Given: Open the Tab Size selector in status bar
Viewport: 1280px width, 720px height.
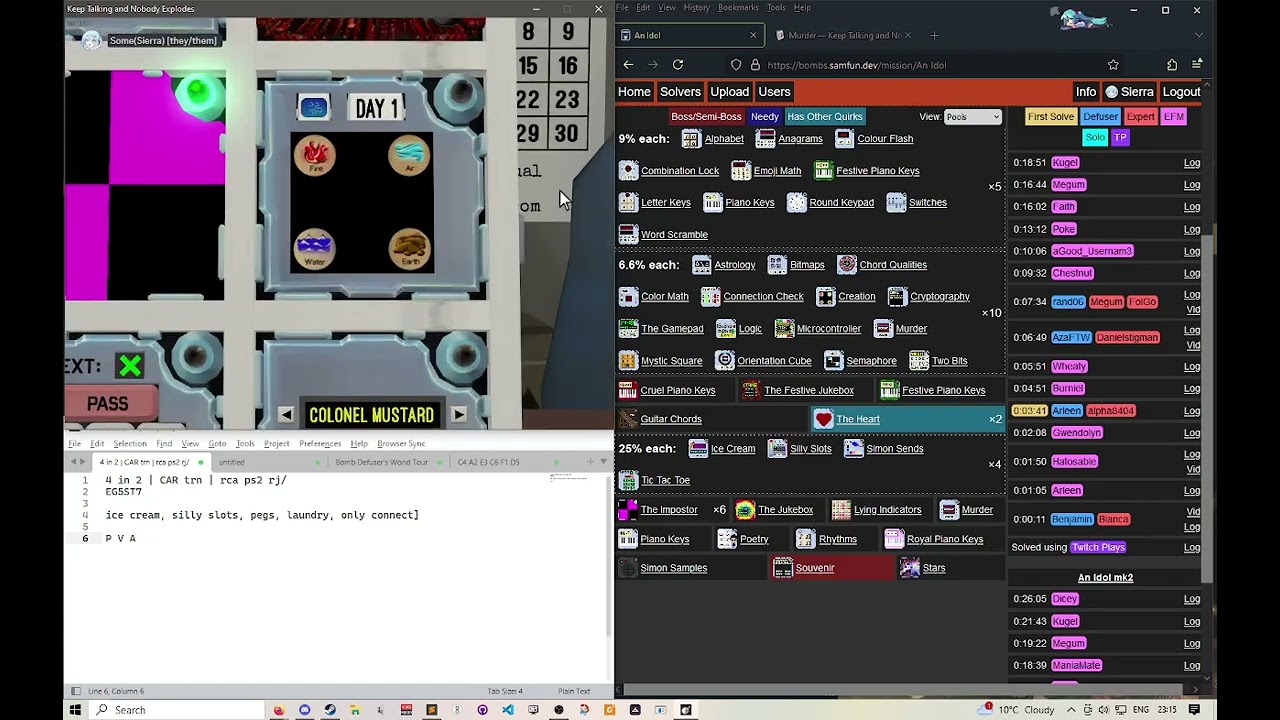Looking at the screenshot, I should tap(504, 691).
